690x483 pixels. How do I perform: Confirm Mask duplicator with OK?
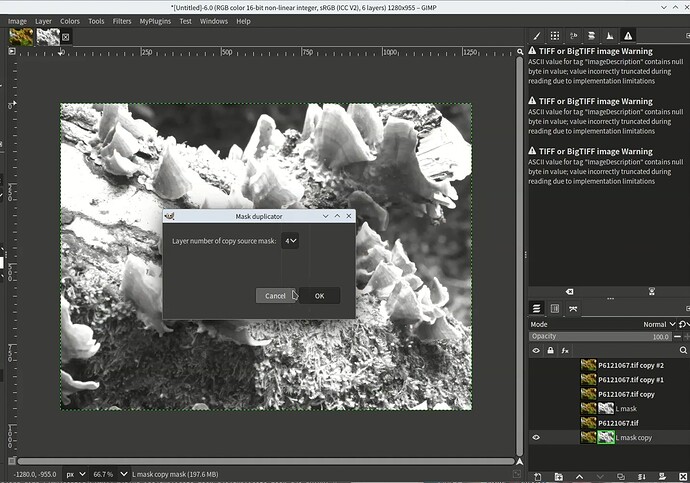tap(319, 296)
